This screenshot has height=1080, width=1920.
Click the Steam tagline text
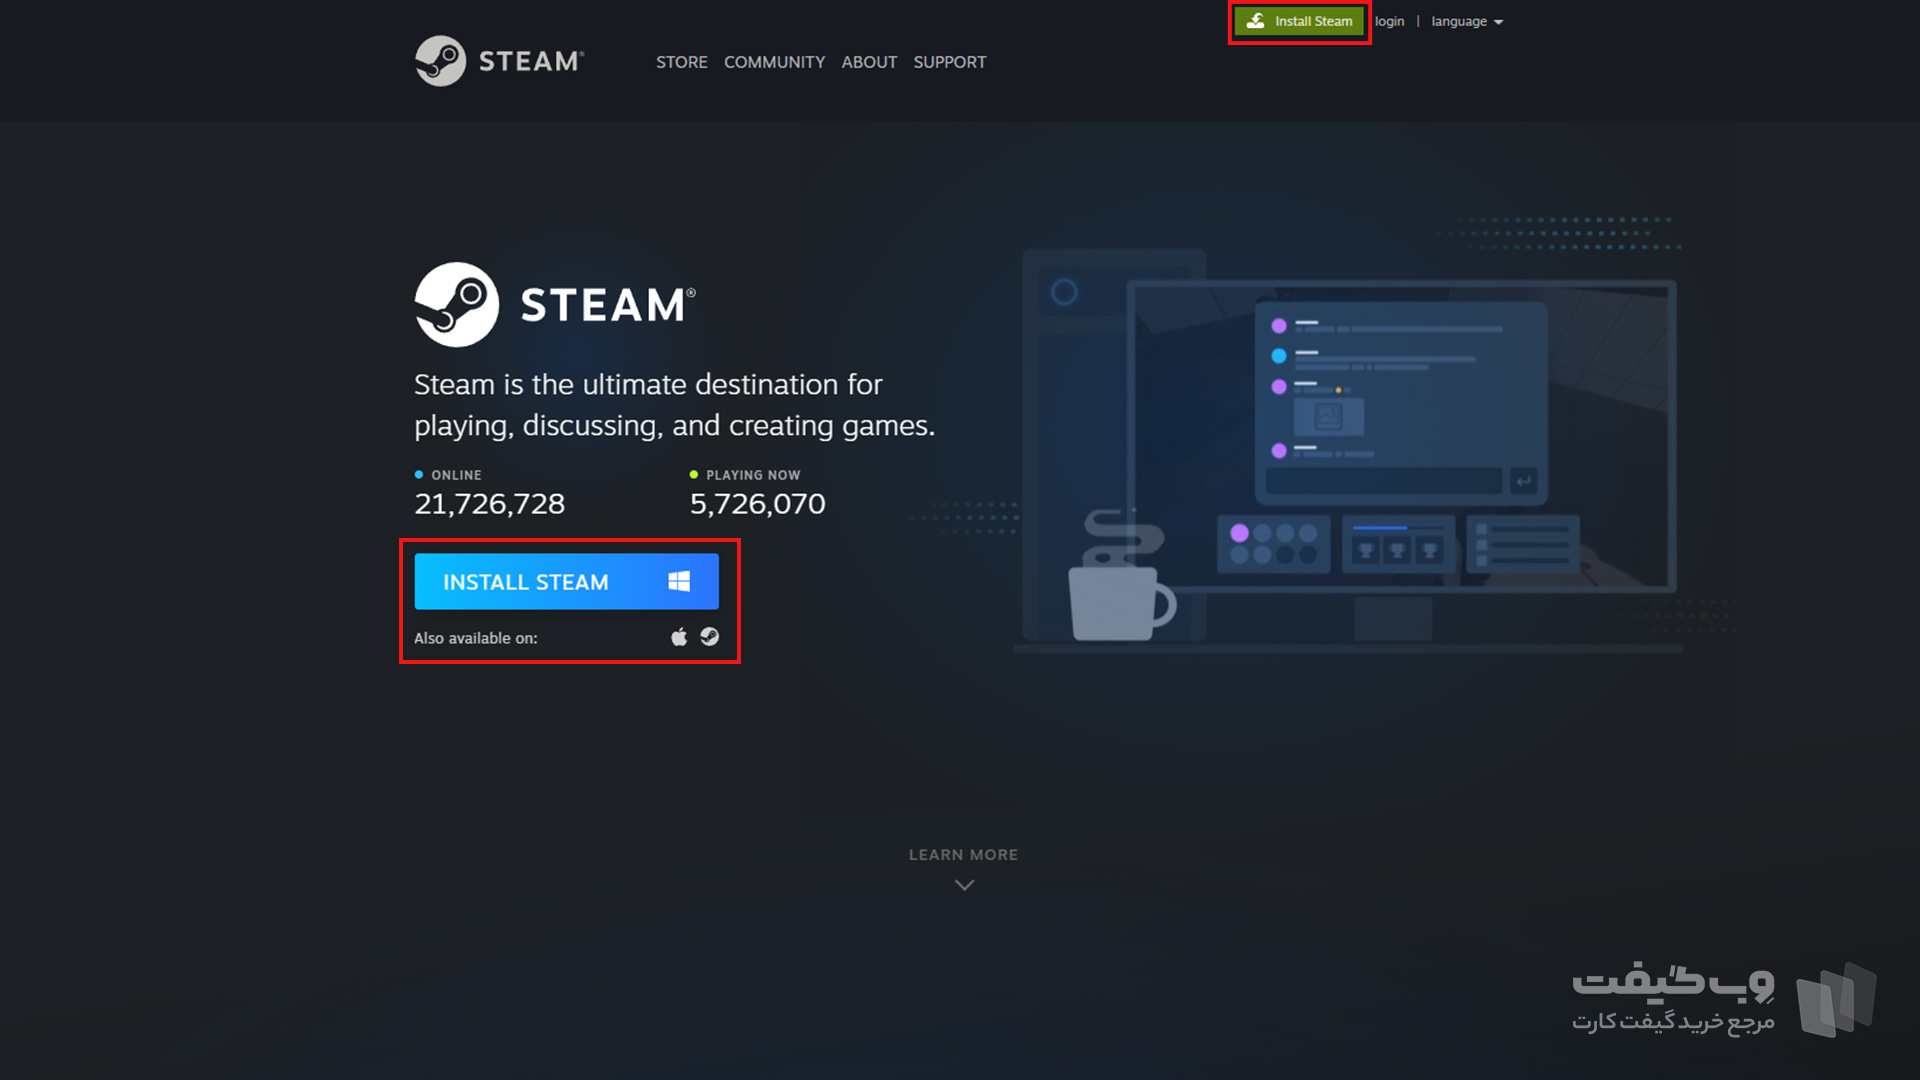click(675, 405)
